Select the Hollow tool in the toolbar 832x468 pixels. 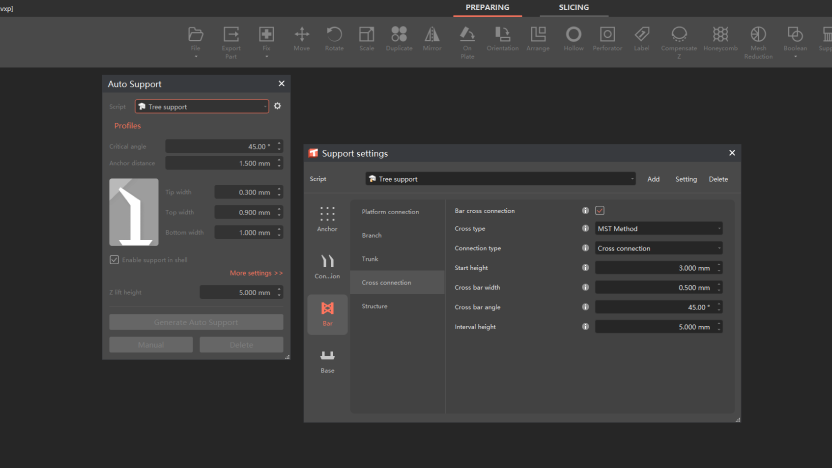573,39
